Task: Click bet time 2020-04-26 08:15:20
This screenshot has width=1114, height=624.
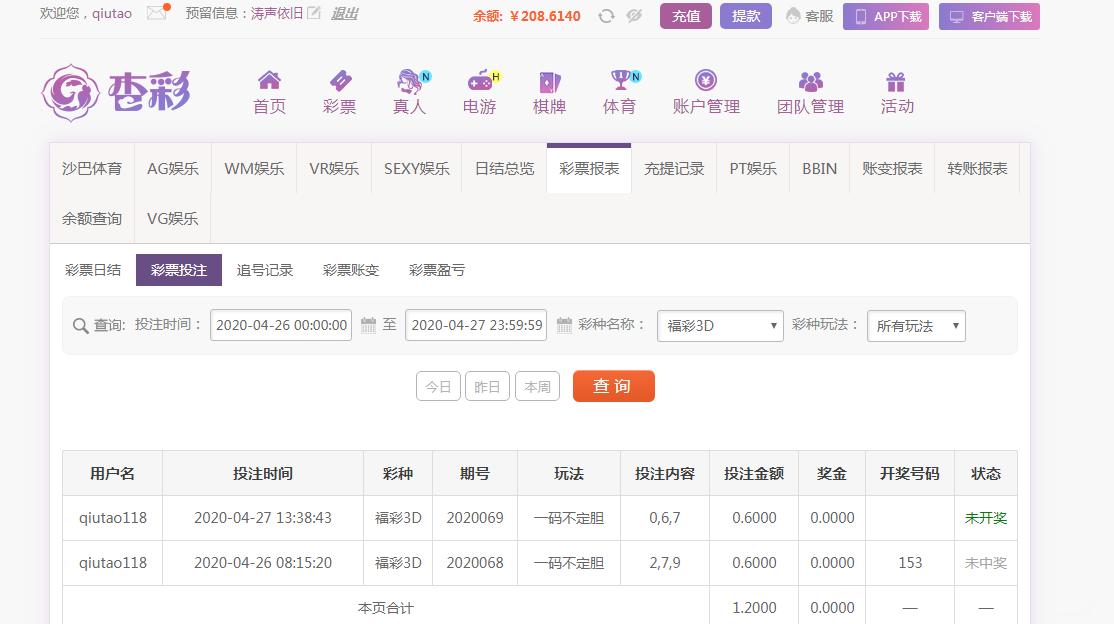Action: (x=263, y=563)
